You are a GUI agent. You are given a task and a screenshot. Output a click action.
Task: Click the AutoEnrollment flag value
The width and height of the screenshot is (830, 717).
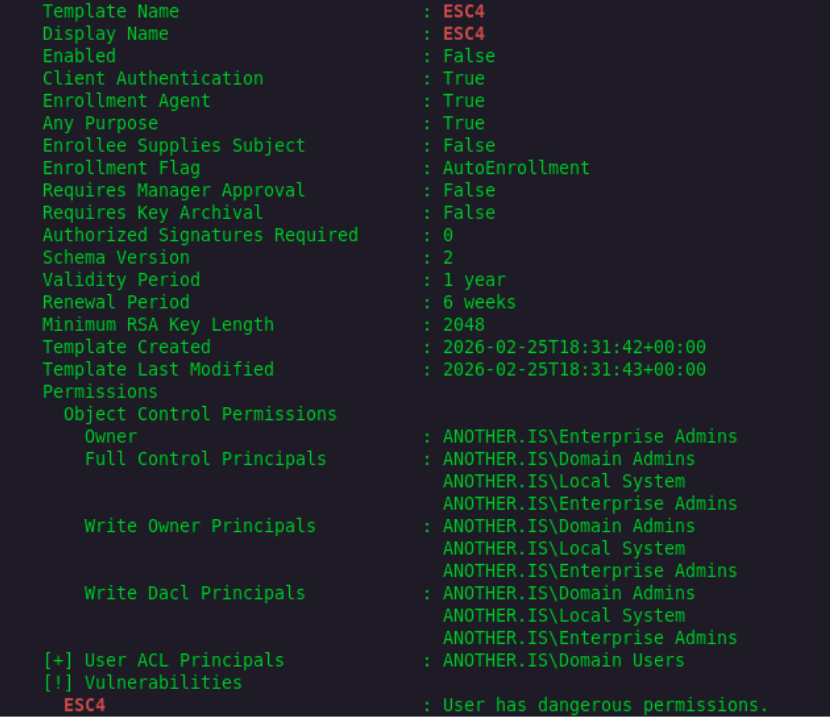(516, 168)
